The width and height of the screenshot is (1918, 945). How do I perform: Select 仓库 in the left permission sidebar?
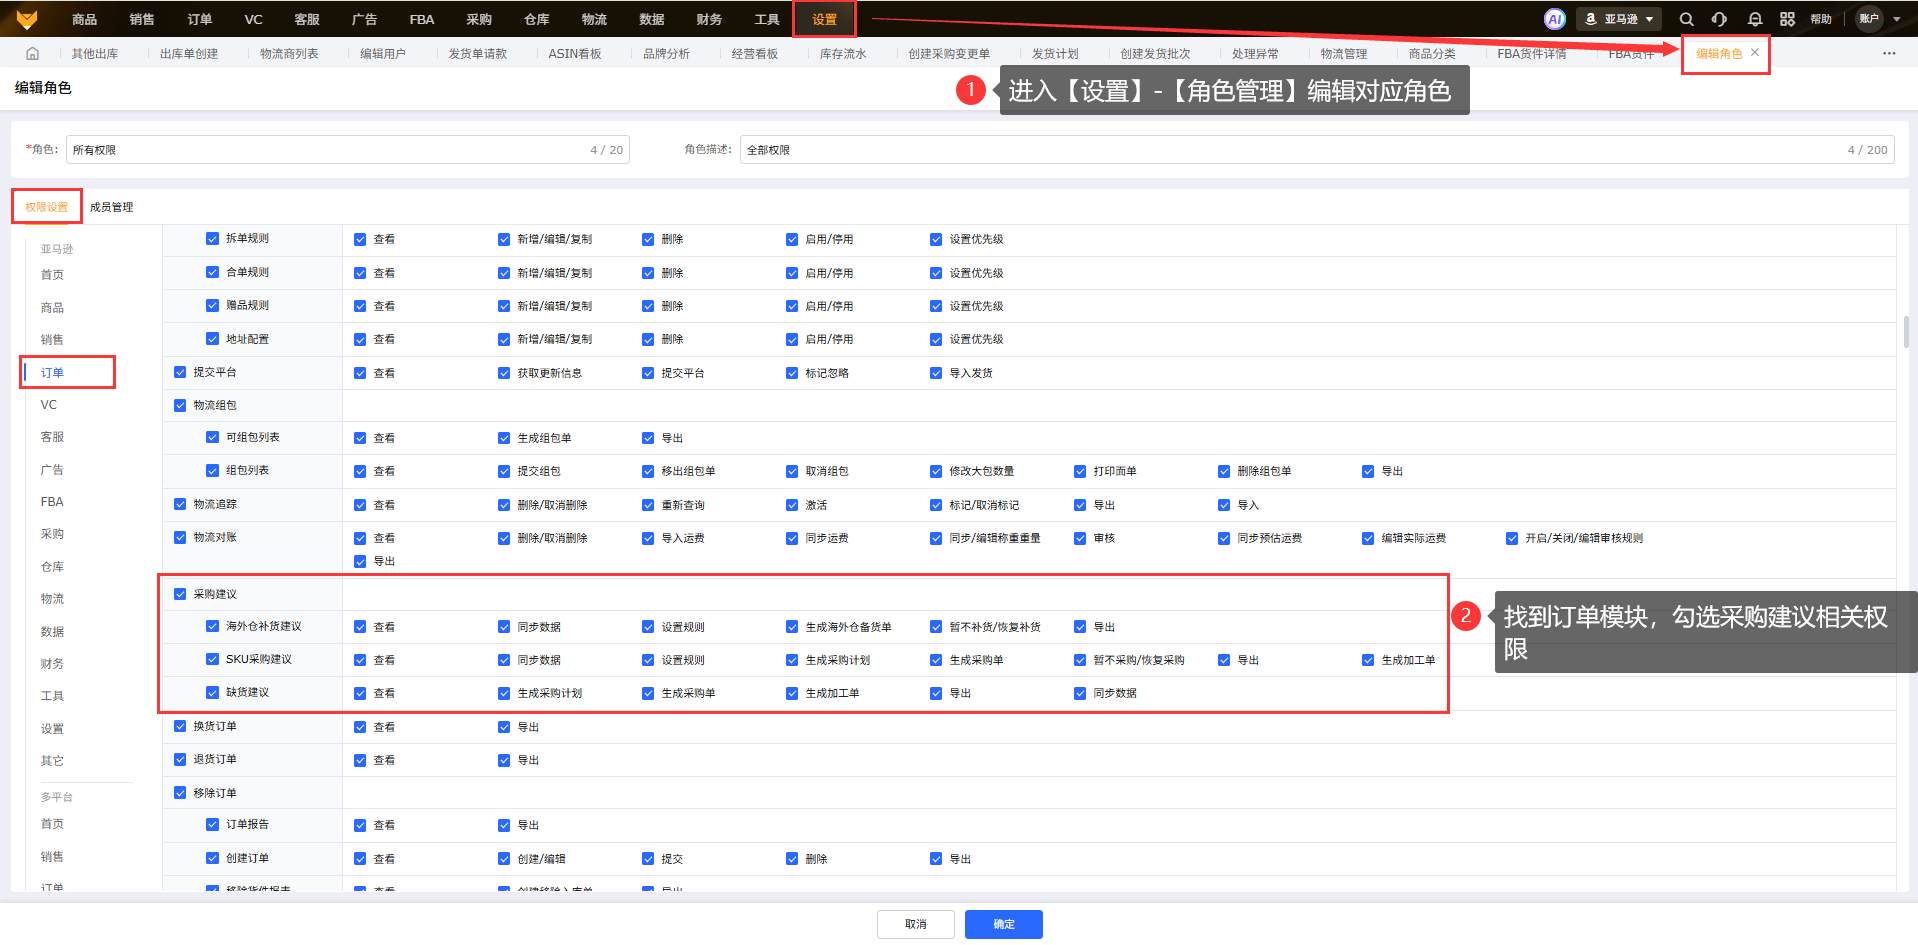pos(52,567)
